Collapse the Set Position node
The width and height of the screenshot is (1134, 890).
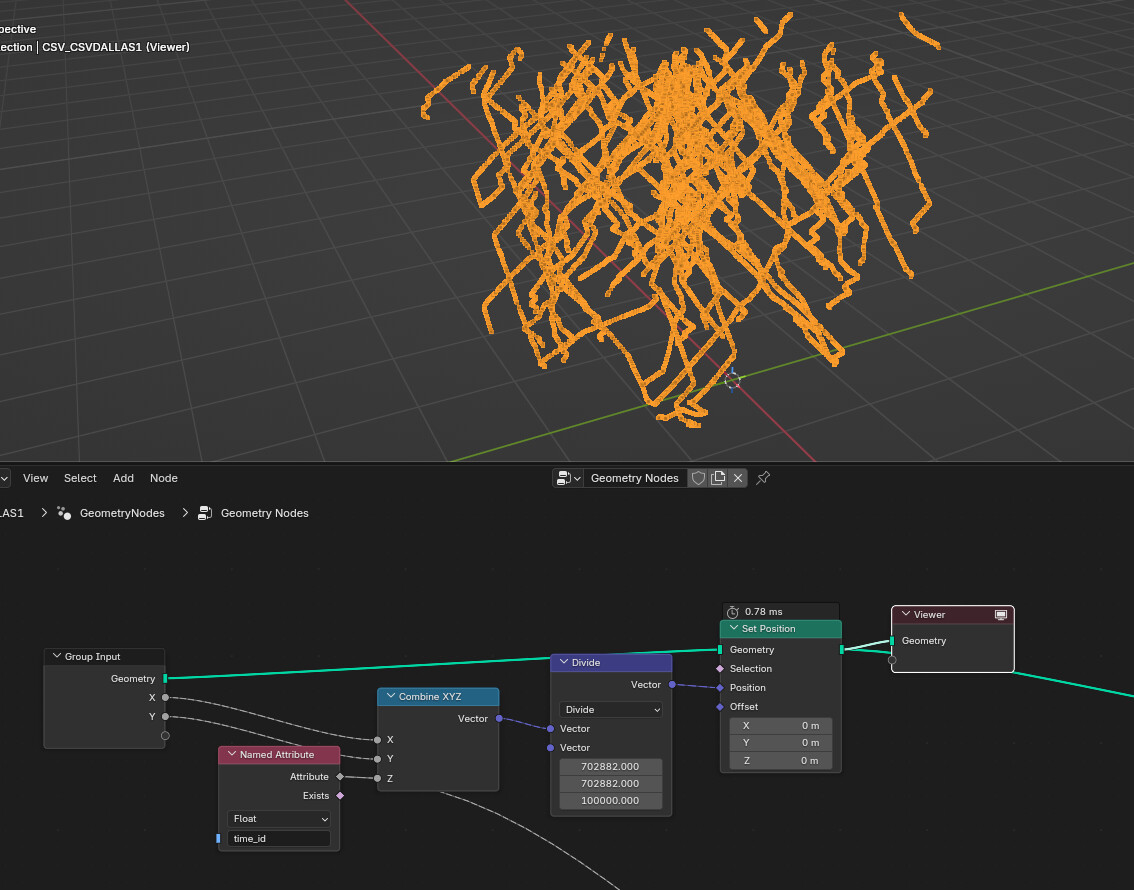click(733, 628)
